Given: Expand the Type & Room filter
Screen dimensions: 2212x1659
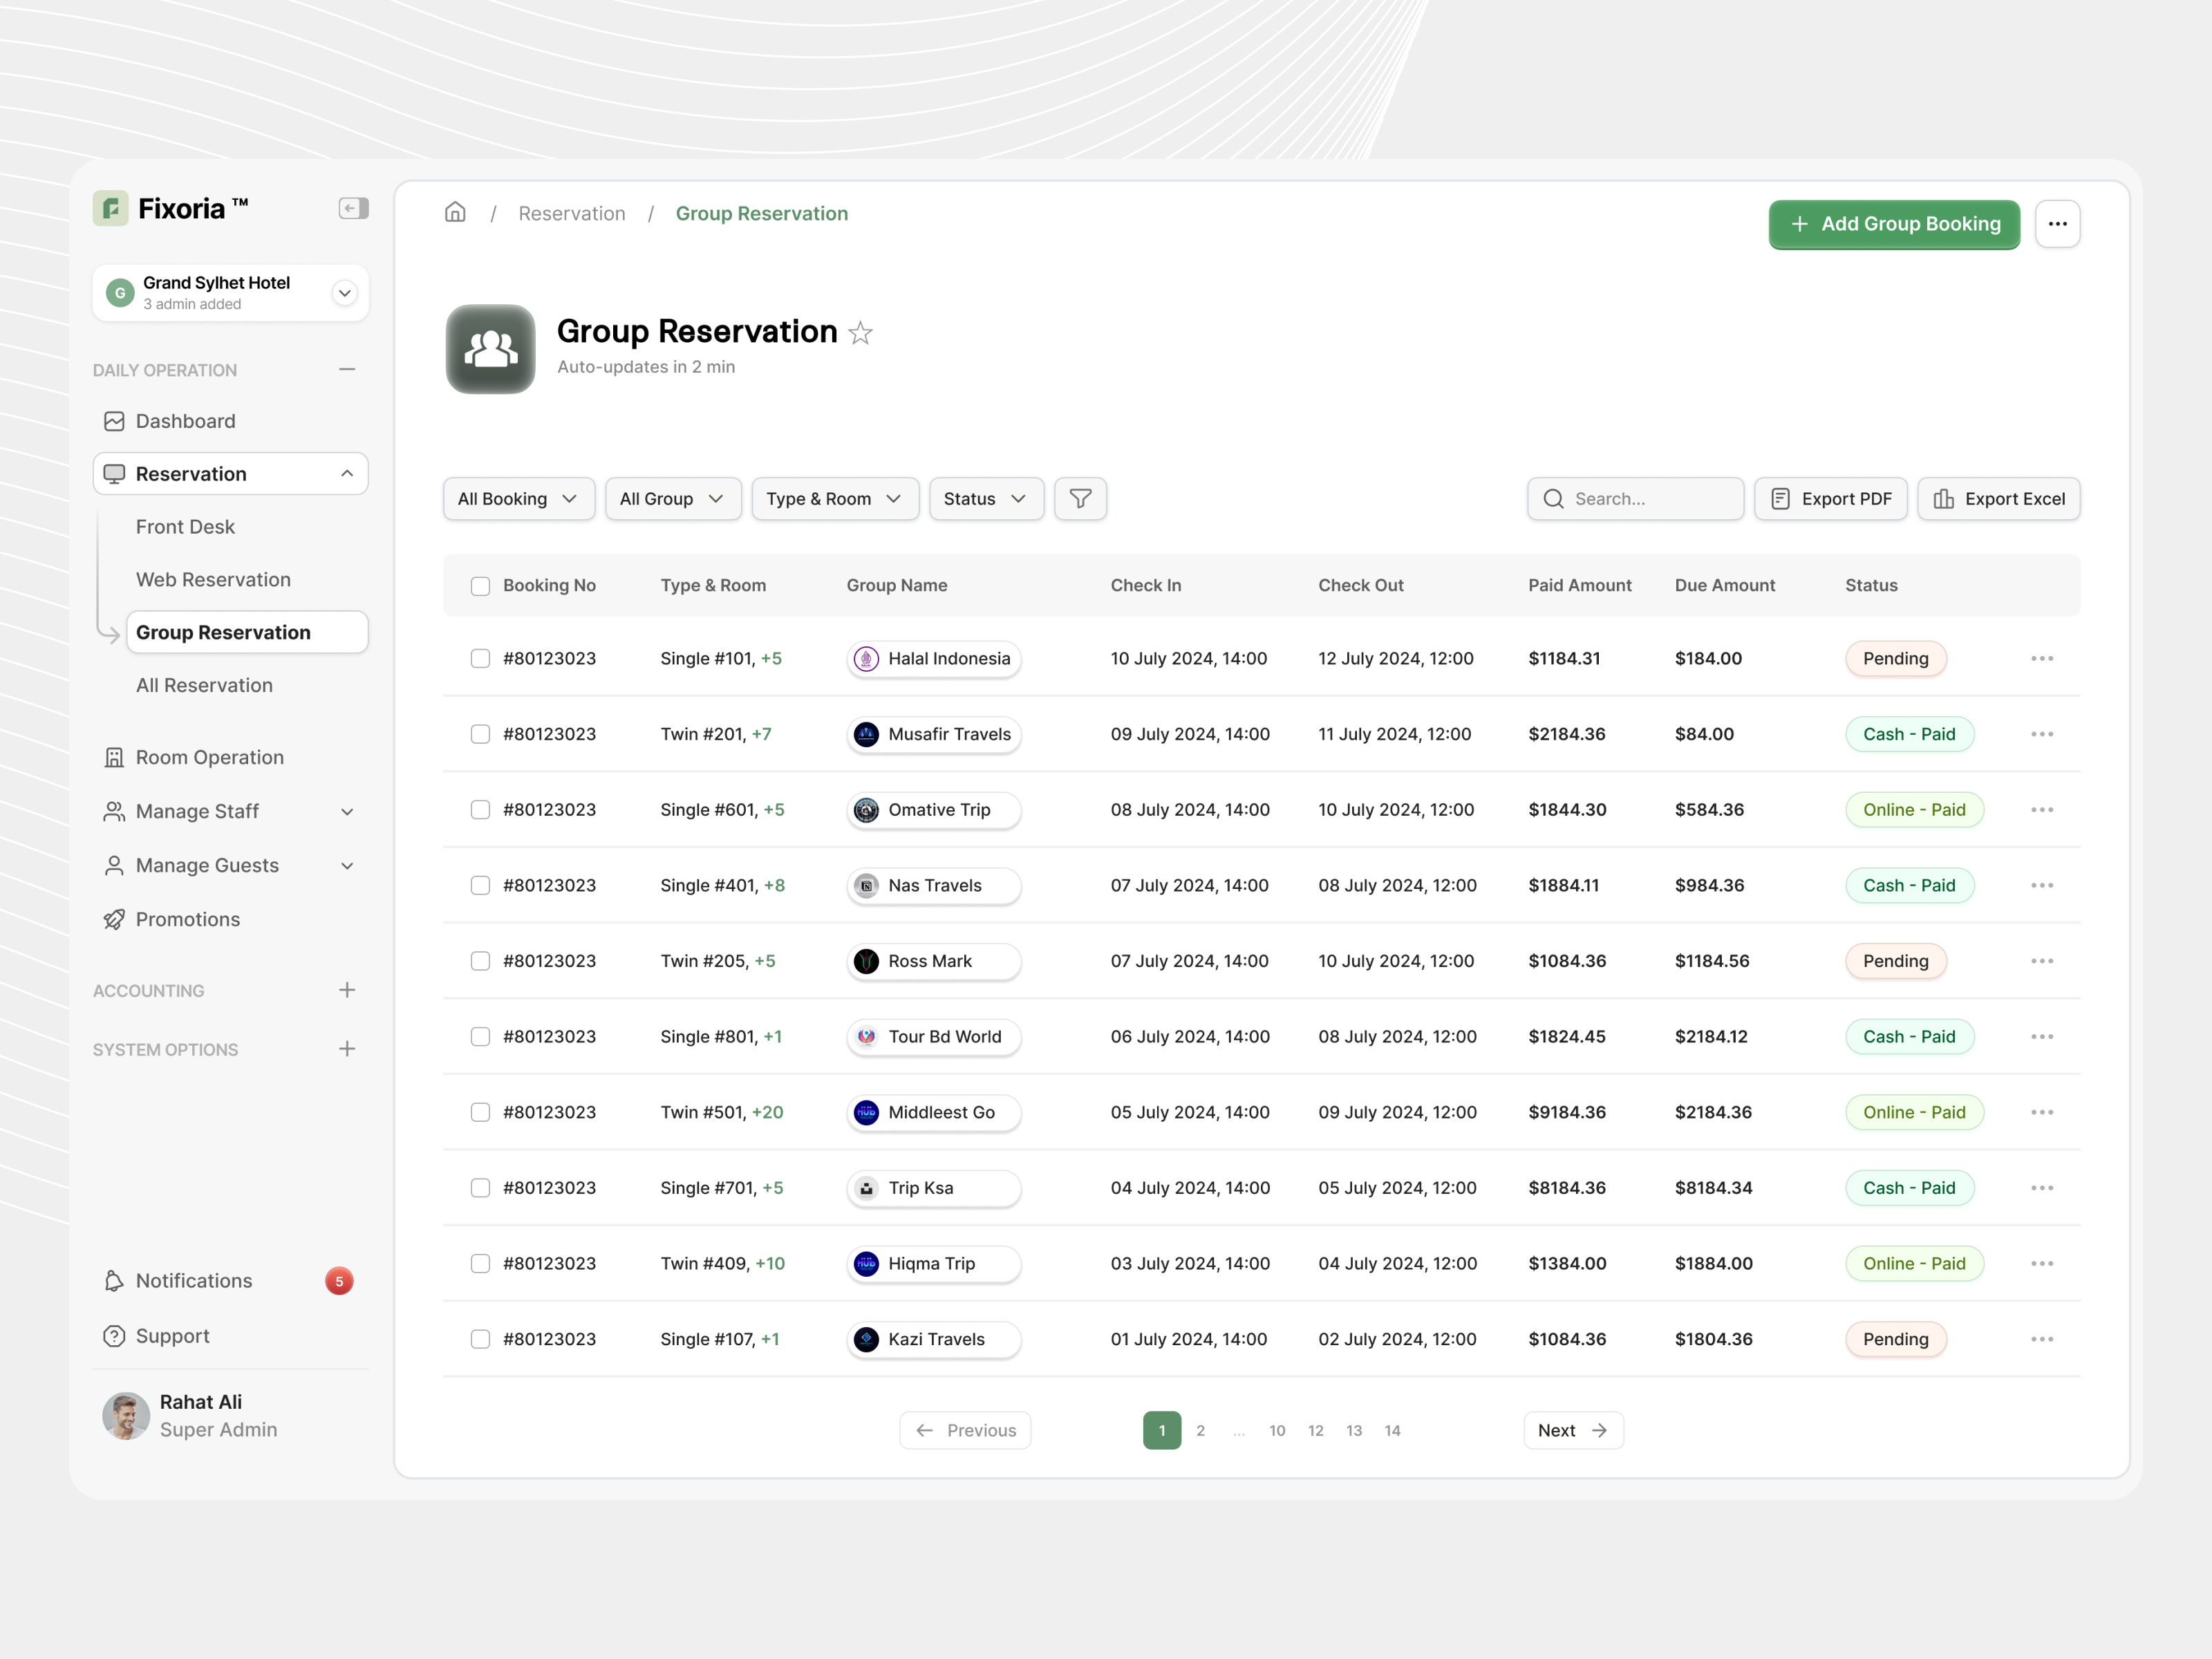Looking at the screenshot, I should tap(835, 498).
